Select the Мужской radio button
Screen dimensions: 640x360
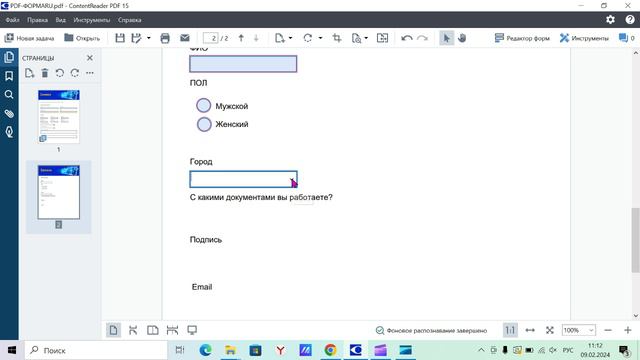click(204, 105)
